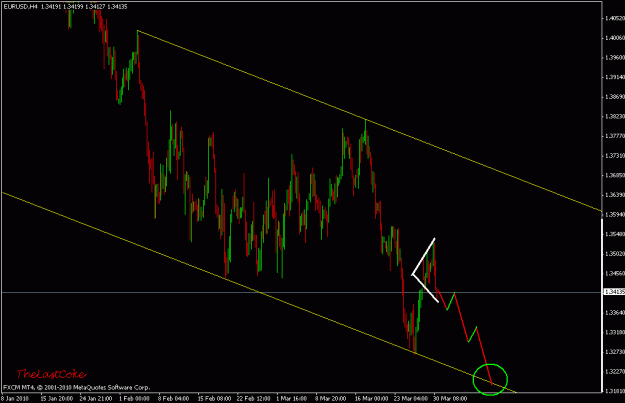Screen dimensions: 625x403
Task: Click the 1.3869 price scale label
Action: click(615, 97)
